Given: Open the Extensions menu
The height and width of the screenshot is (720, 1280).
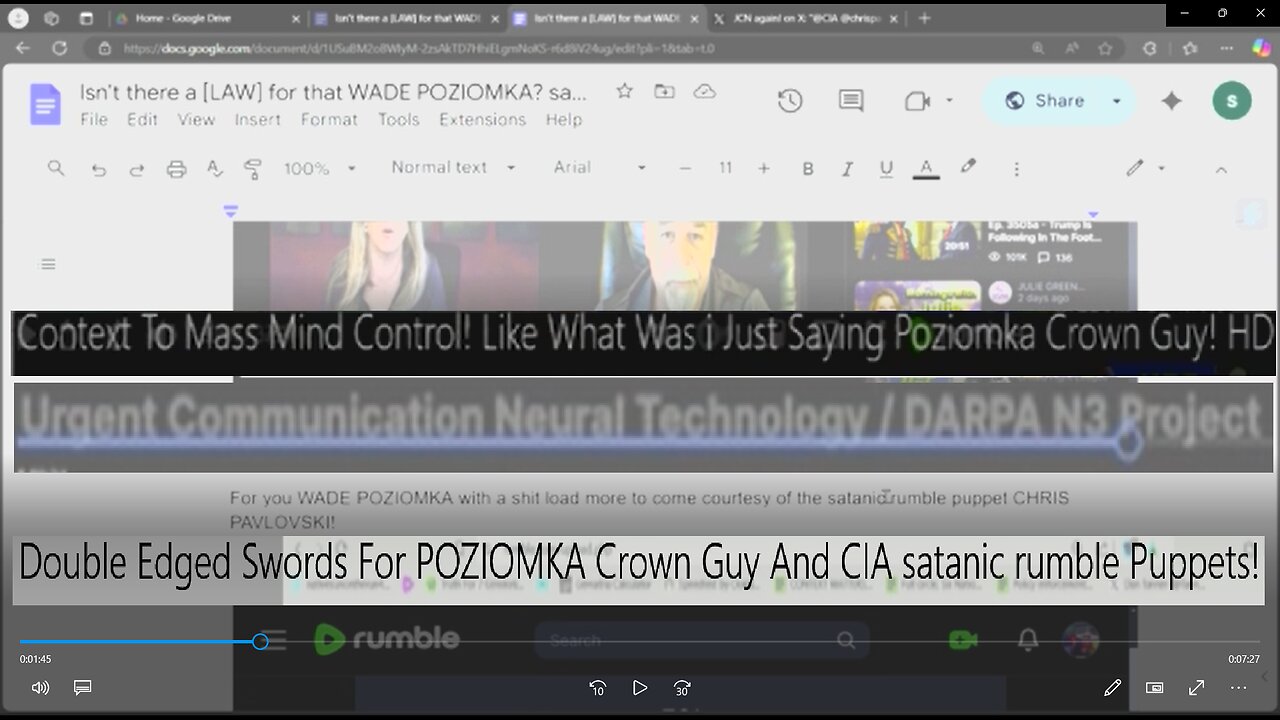Looking at the screenshot, I should 482,119.
